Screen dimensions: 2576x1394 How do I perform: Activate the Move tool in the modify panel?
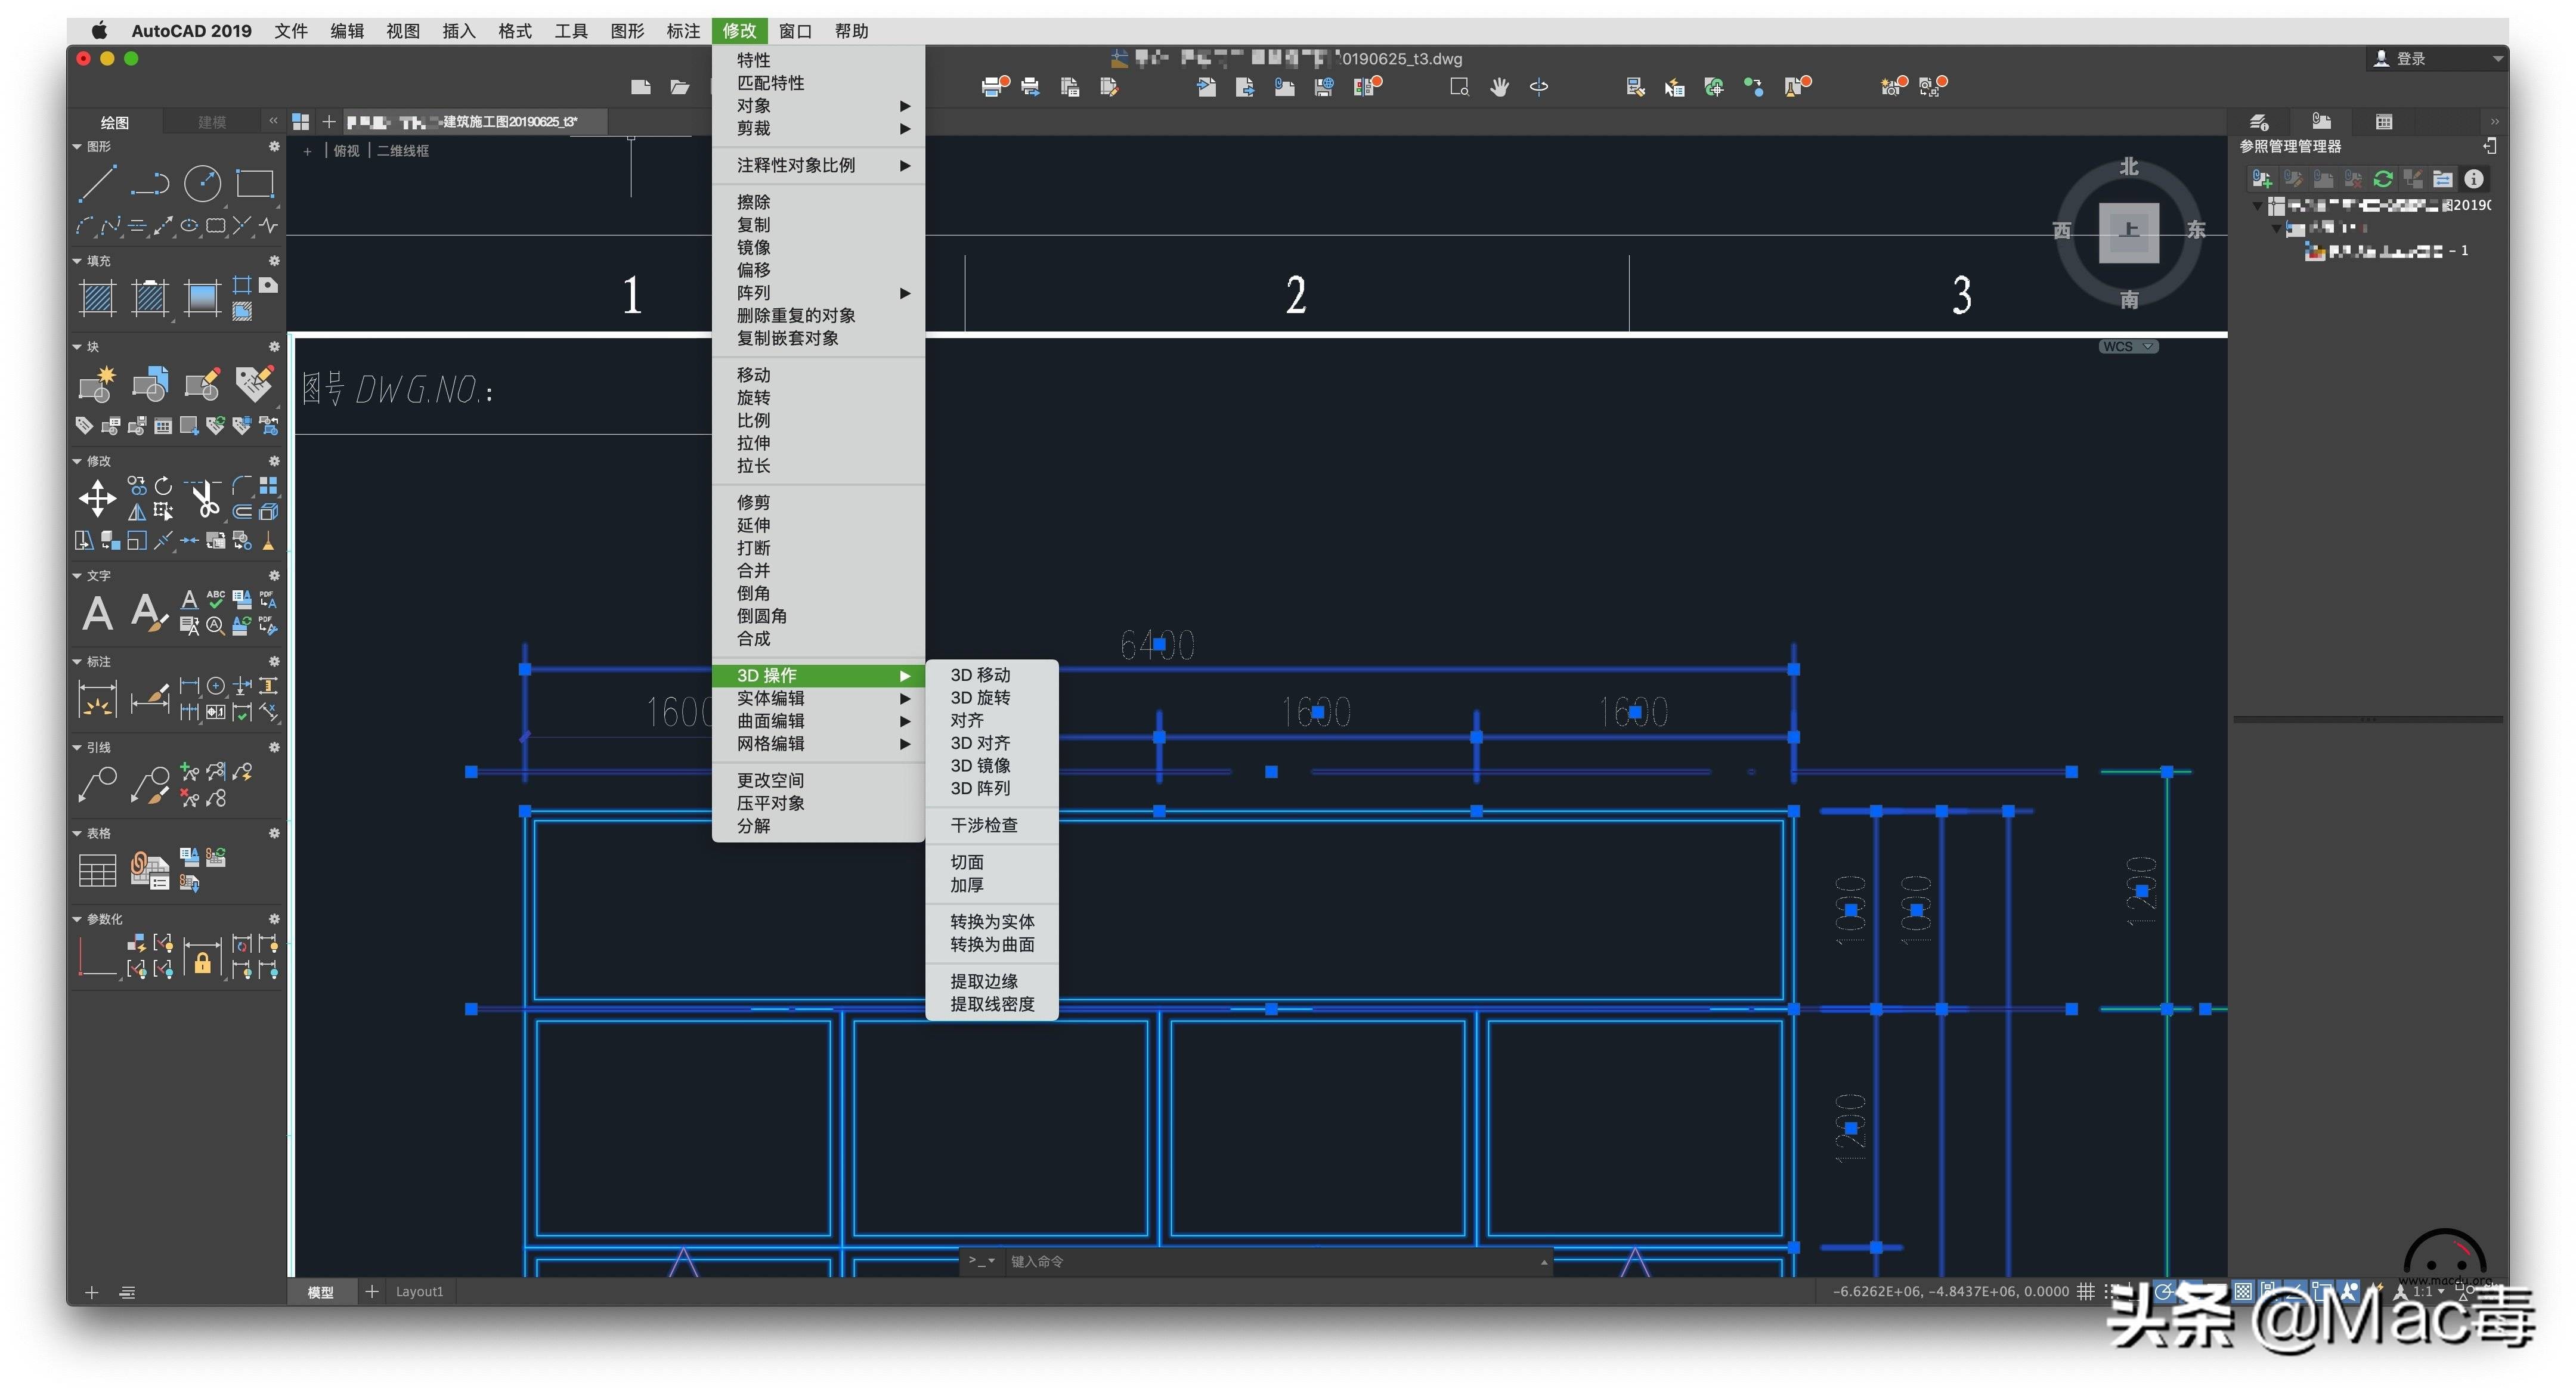(x=97, y=498)
